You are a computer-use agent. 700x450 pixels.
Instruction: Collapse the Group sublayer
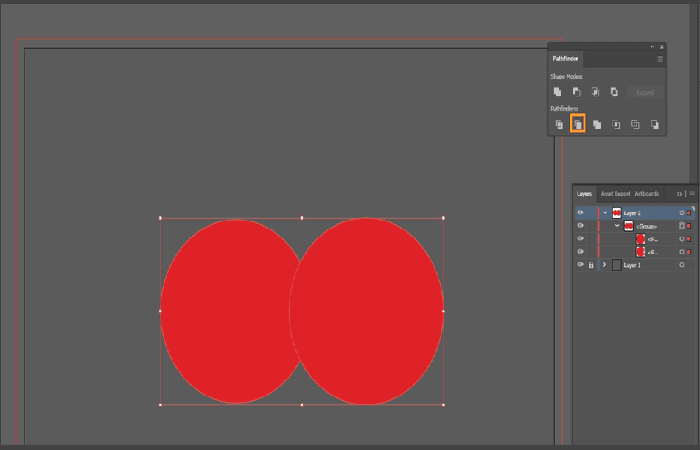pos(617,226)
